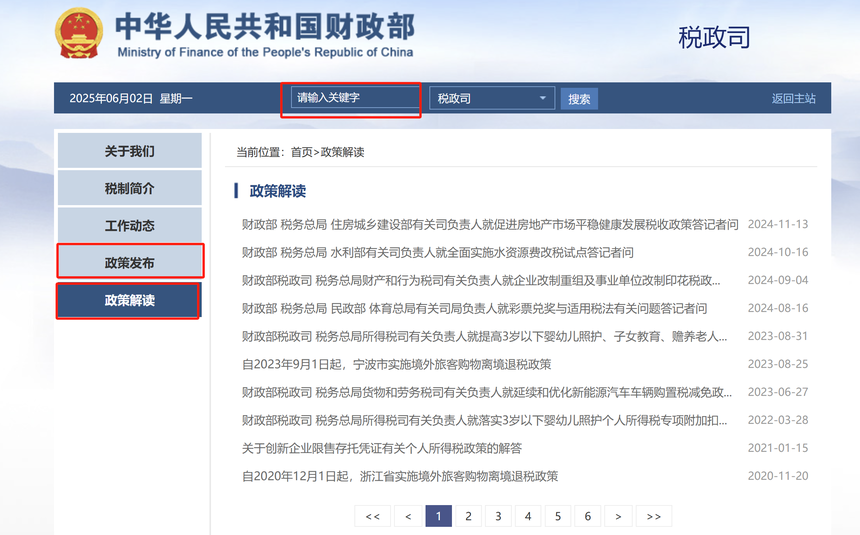Go to 政策发布 sidebar section

click(x=130, y=263)
